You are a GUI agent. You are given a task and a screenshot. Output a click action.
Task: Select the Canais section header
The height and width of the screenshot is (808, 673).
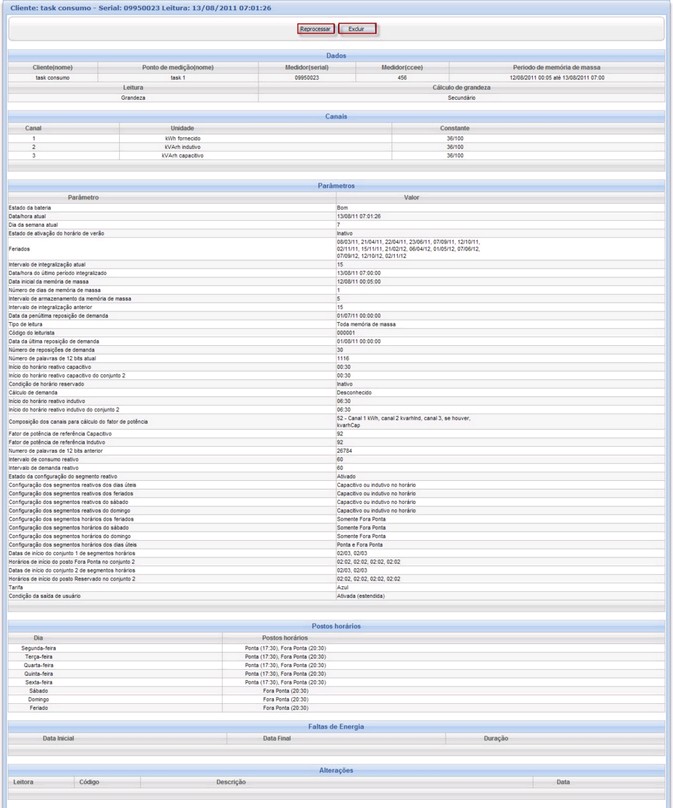[336, 116]
